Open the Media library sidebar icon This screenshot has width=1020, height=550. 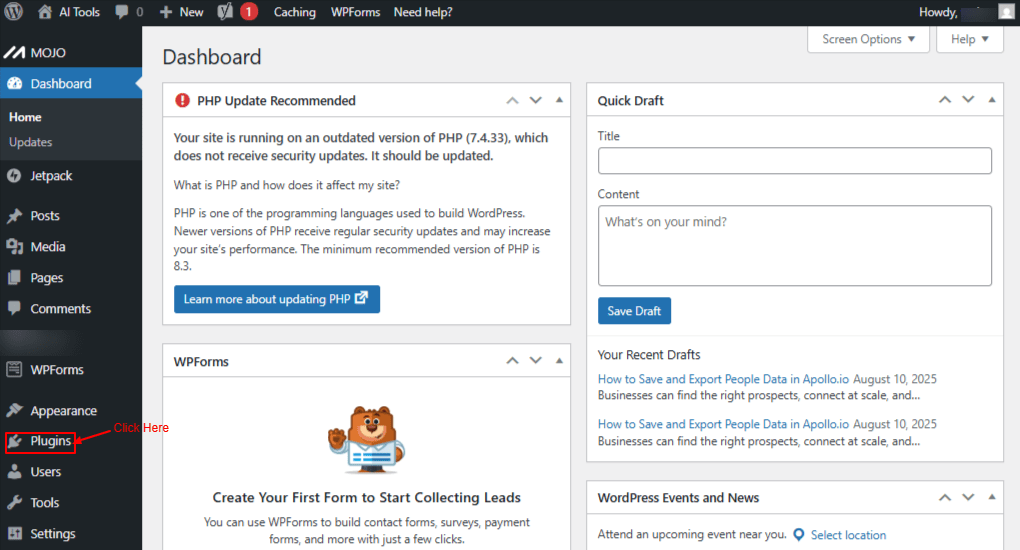(14, 247)
